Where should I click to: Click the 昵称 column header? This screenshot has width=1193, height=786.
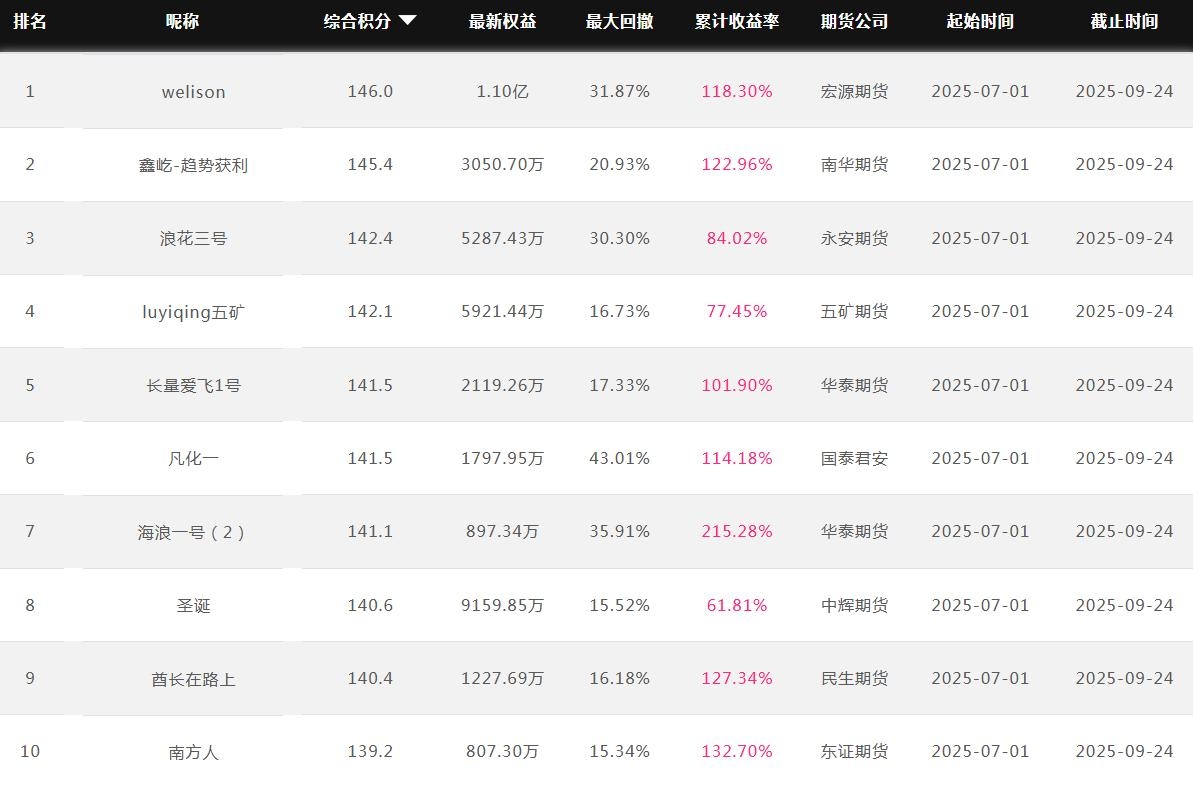click(x=182, y=21)
